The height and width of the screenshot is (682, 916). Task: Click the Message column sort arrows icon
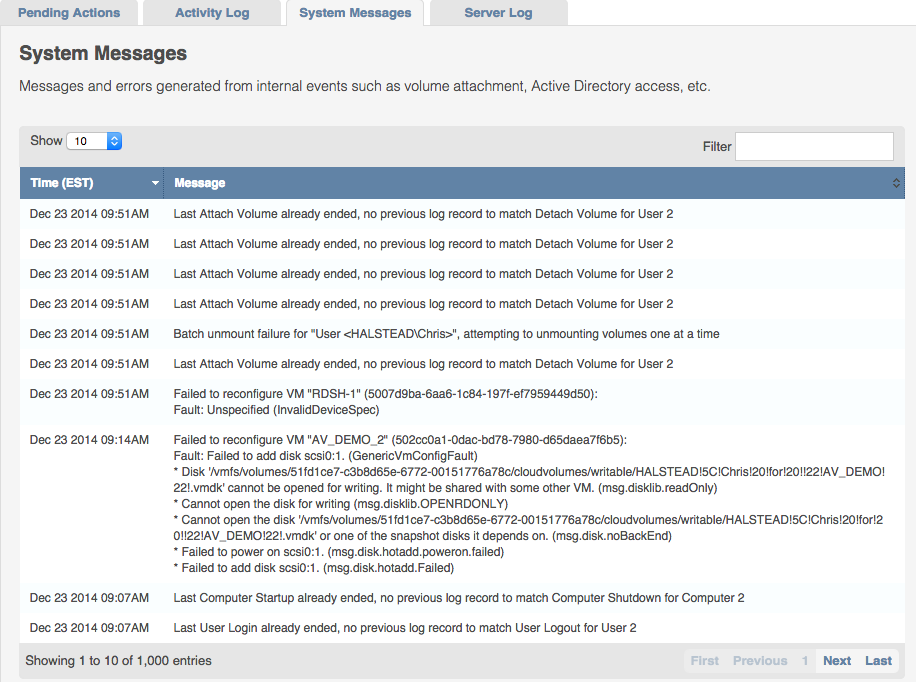click(896, 183)
